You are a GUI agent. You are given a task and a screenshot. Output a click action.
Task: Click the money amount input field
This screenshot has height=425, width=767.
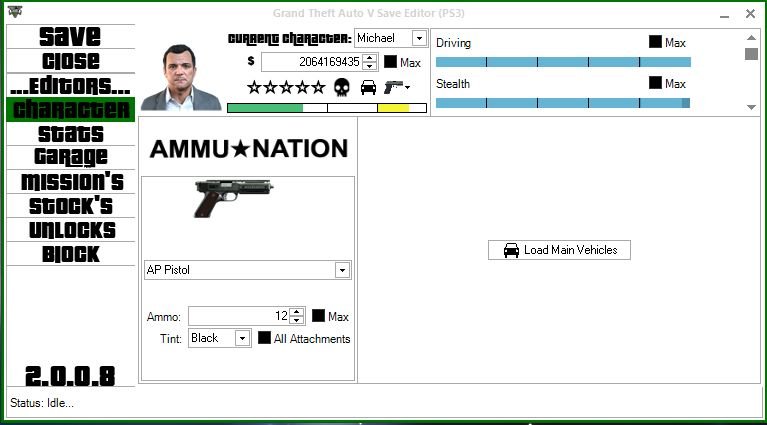click(313, 62)
